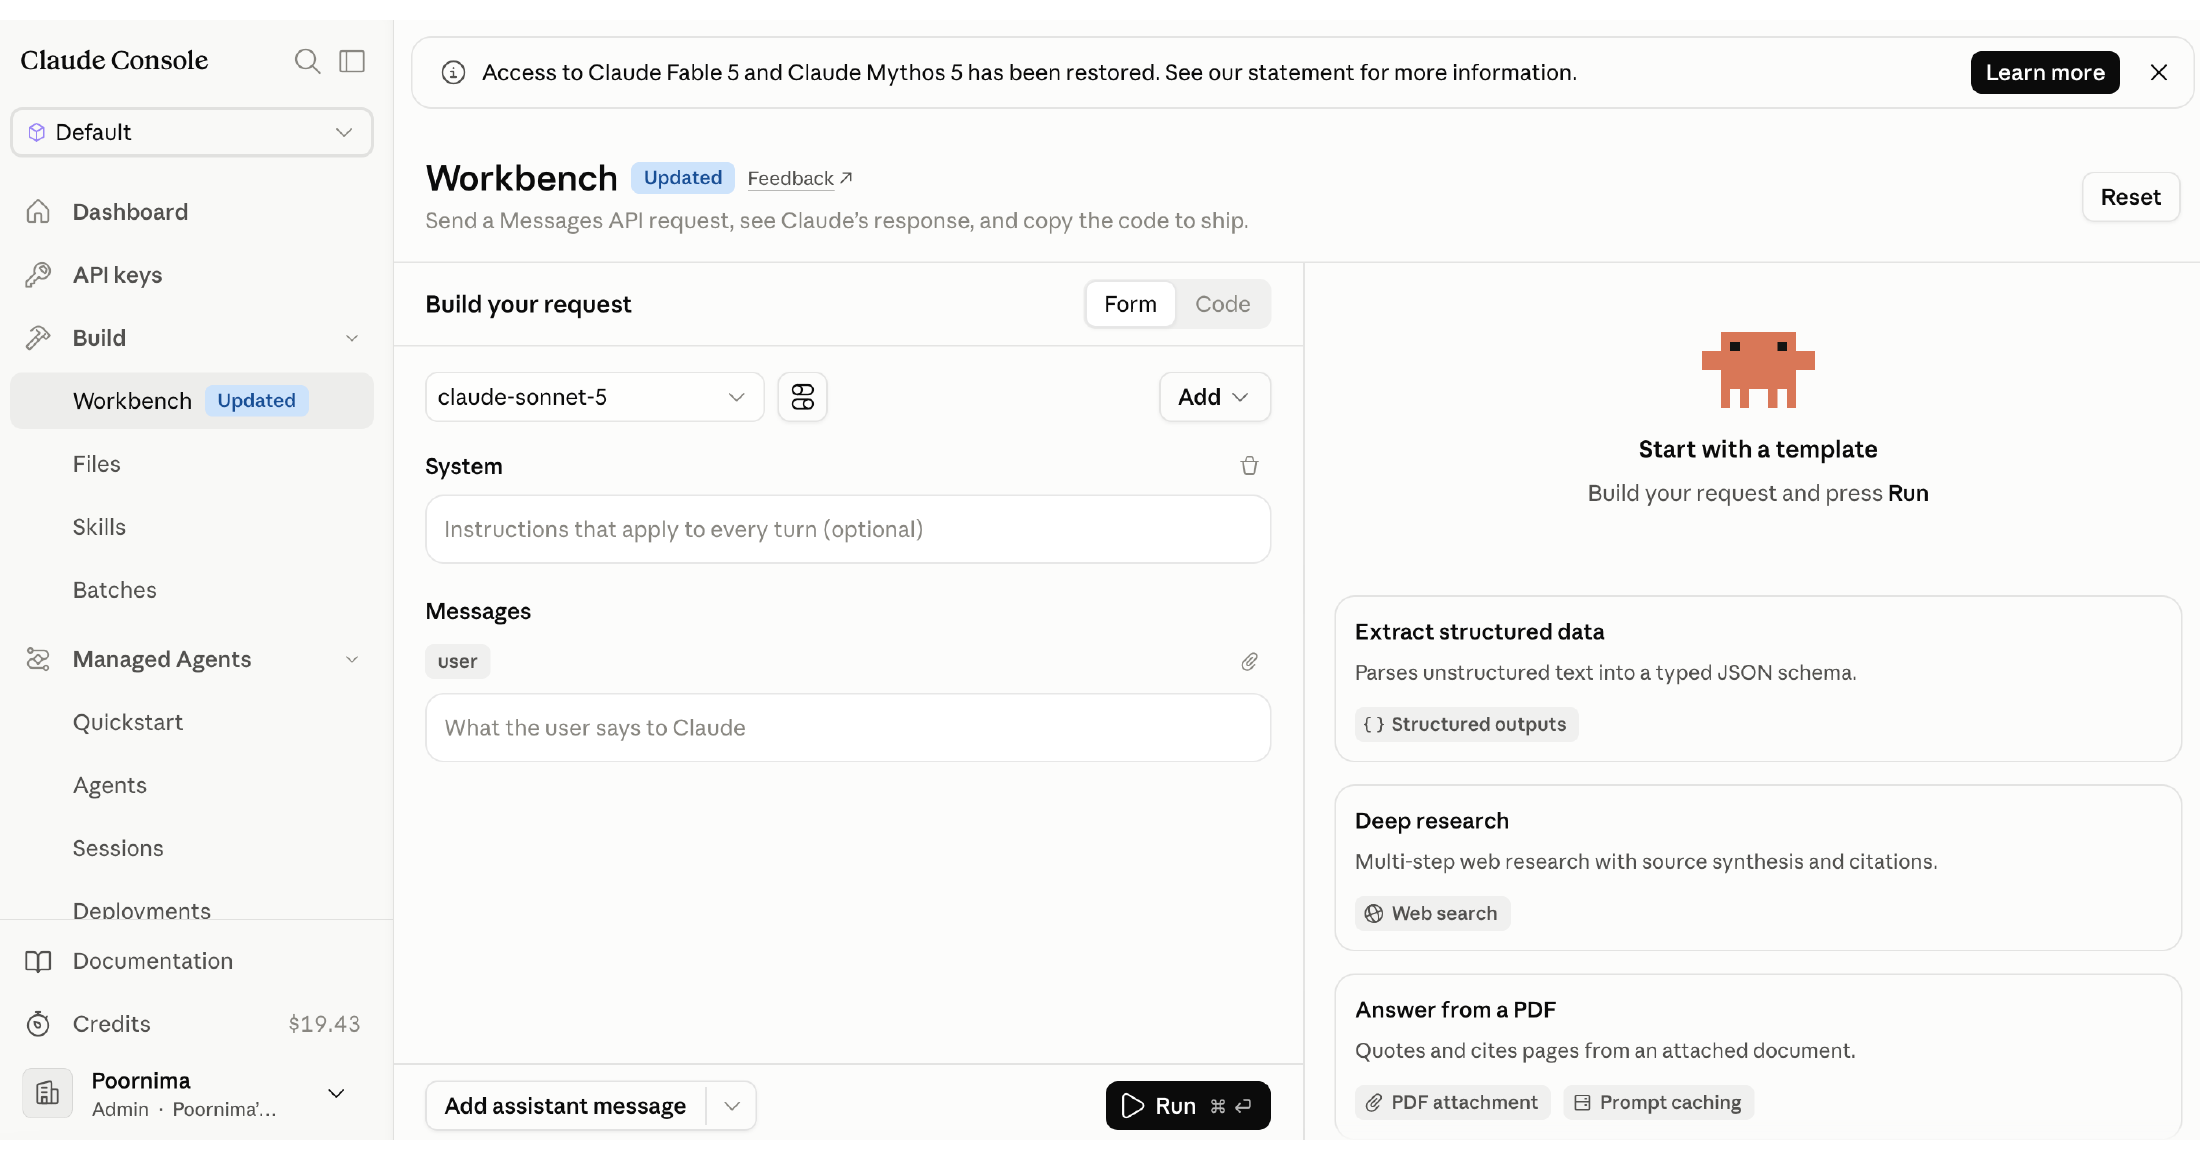Click the Build hammer icon
Image resolution: width=2200 pixels, height=1160 pixels.
point(38,338)
